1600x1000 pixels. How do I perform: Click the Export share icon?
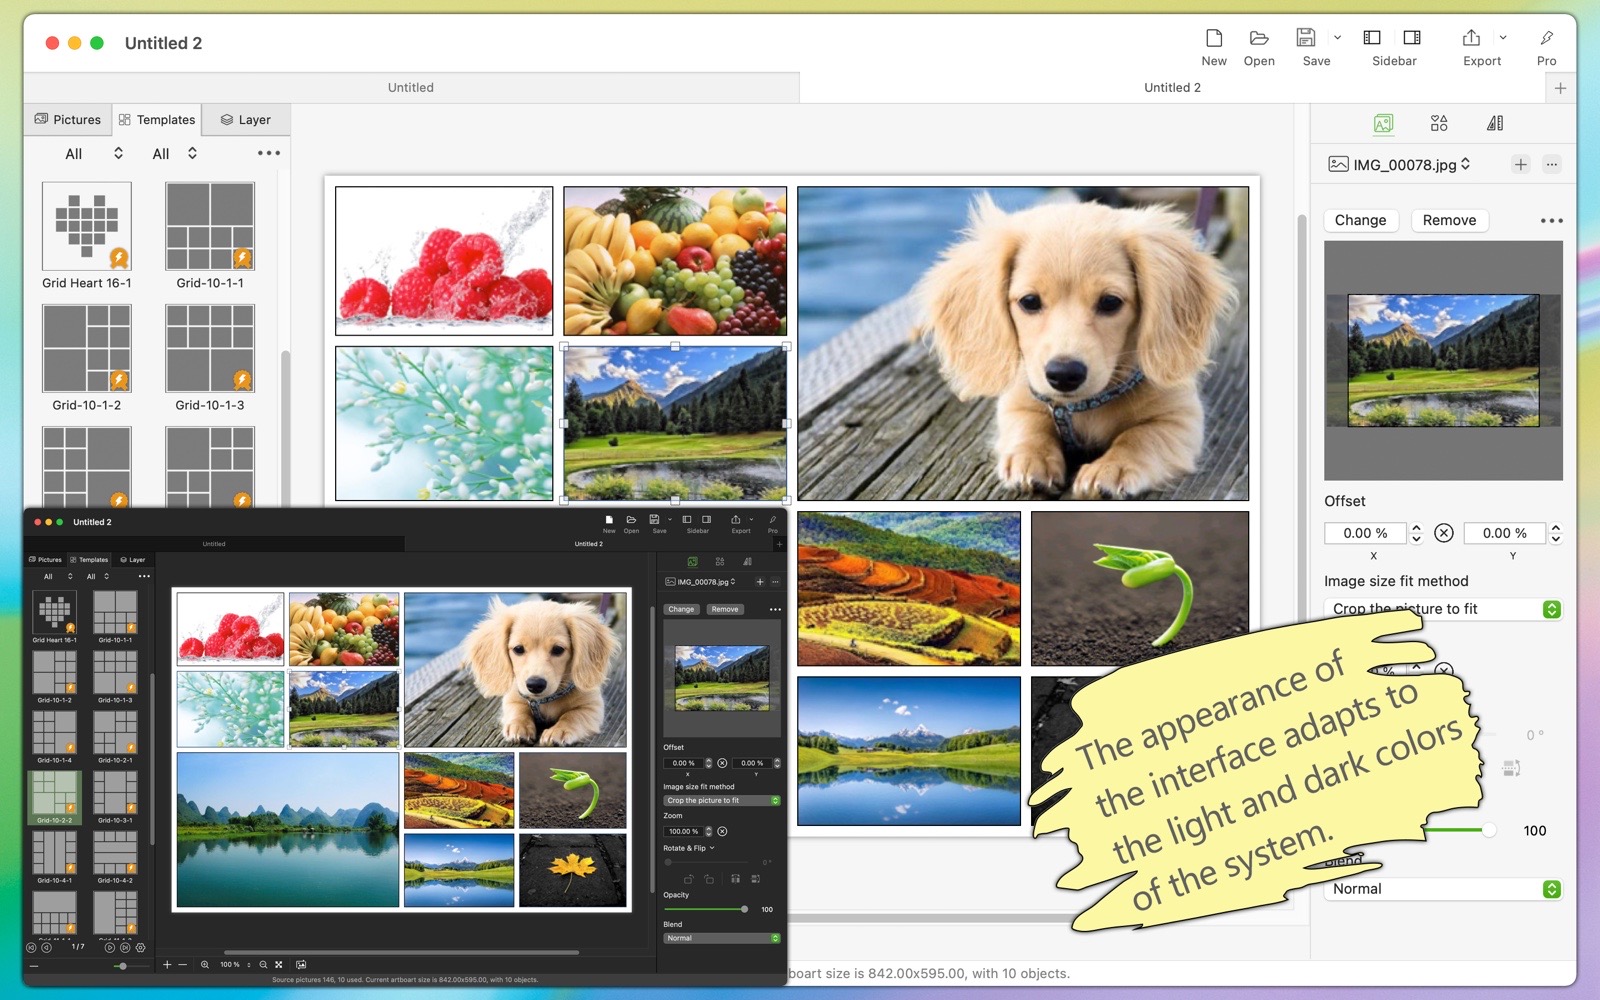point(1471,38)
